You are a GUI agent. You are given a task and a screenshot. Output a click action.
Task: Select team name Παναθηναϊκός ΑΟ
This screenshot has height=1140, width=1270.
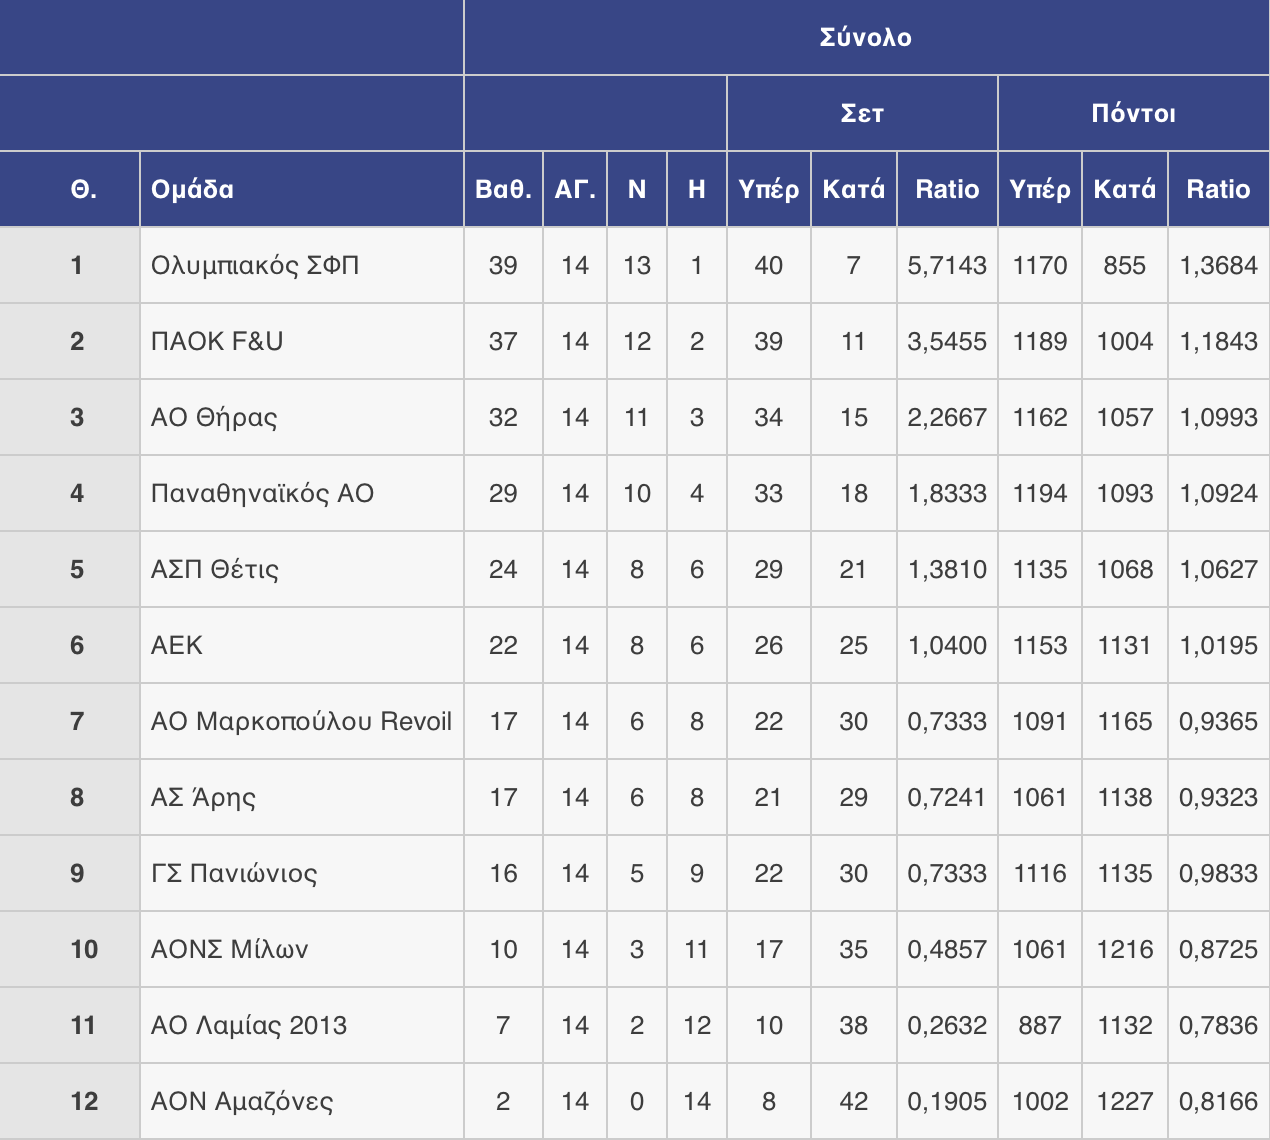(262, 493)
